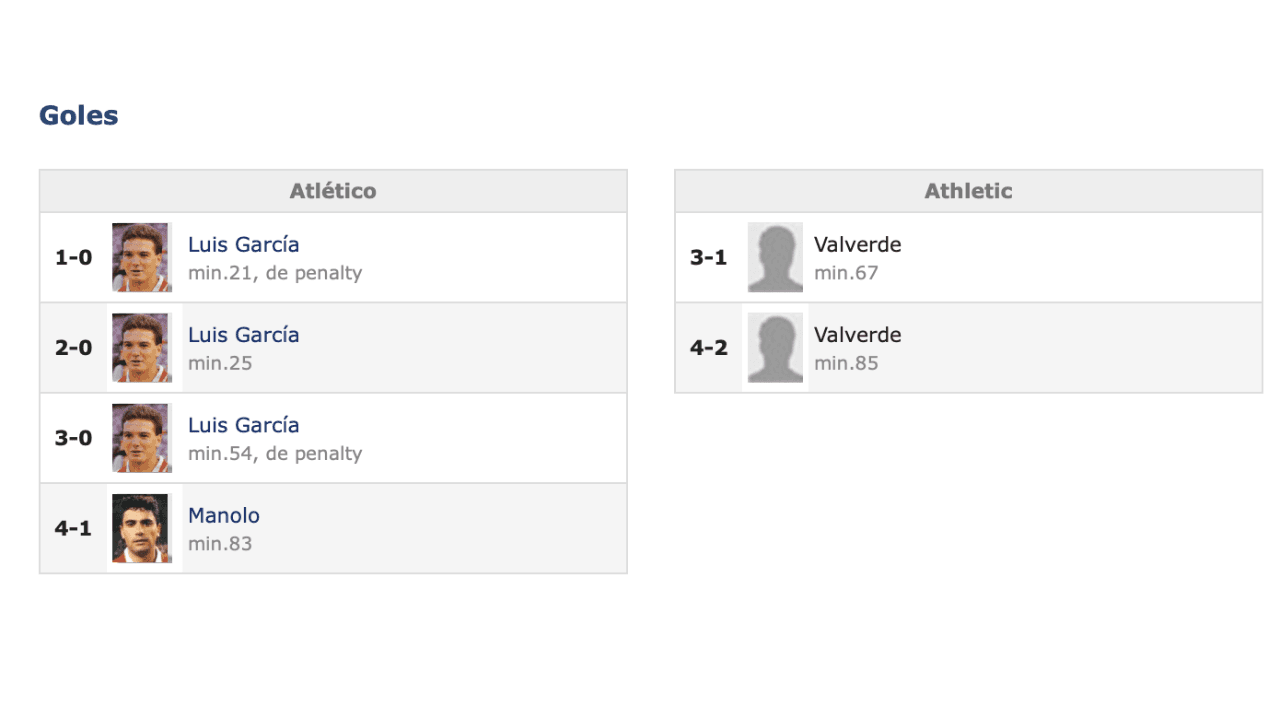Click the 4-1 score label
This screenshot has width=1280, height=720.
[73, 528]
